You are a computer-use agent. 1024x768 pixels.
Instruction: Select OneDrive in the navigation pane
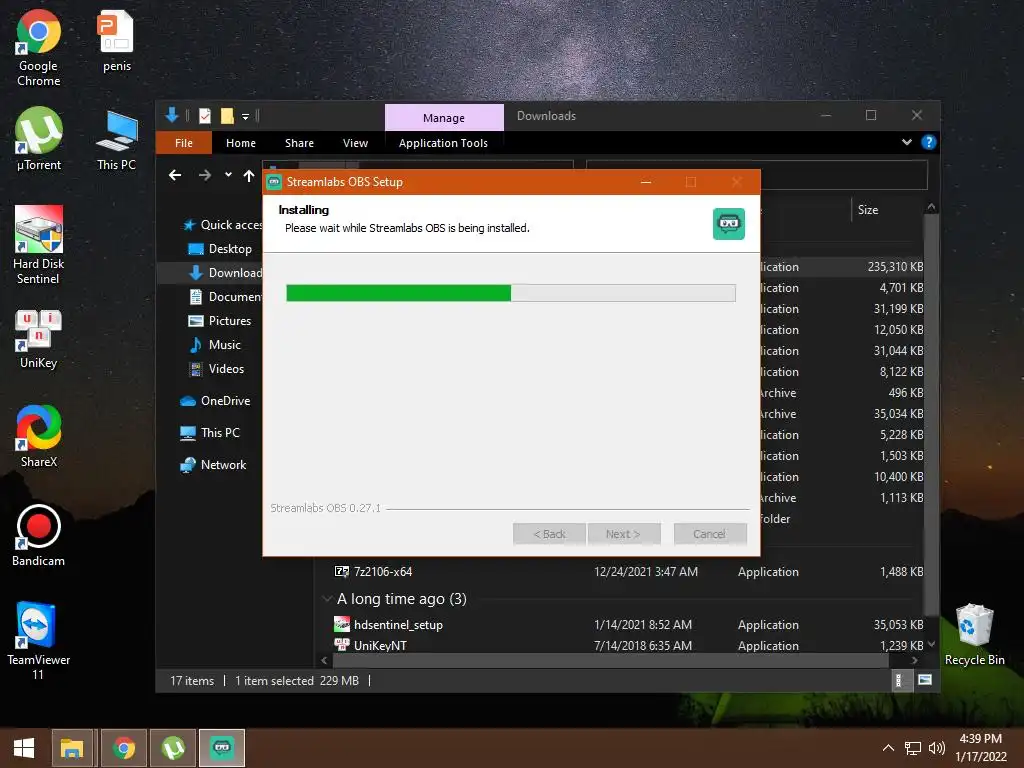coord(216,401)
